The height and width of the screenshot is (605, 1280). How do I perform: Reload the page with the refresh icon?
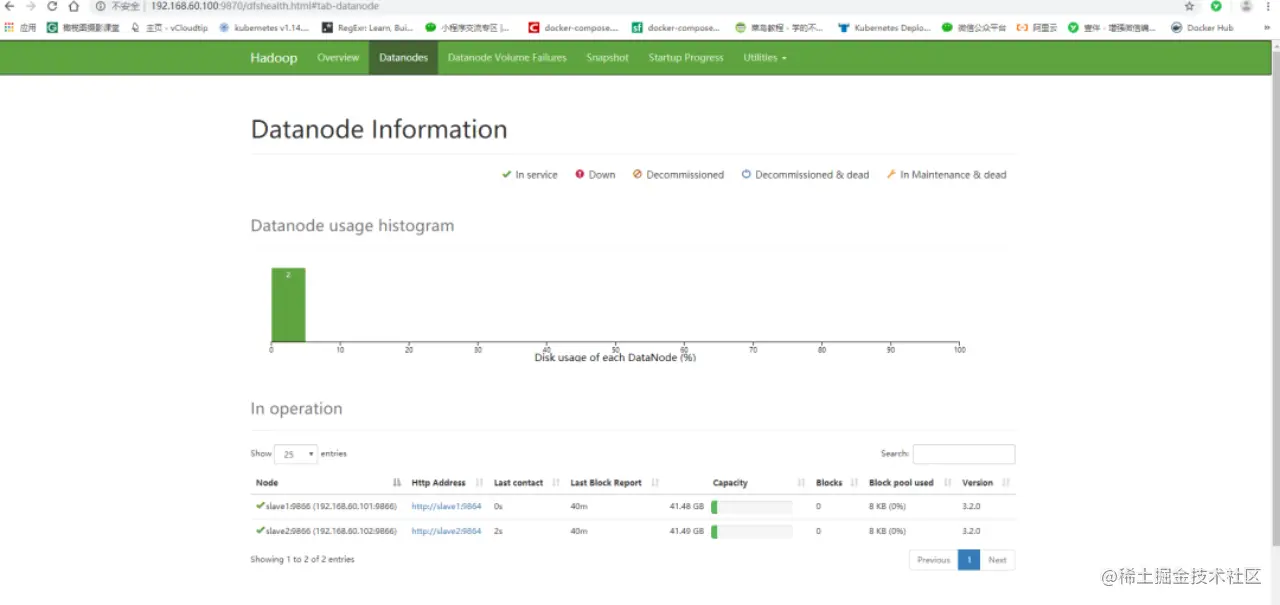click(x=52, y=6)
